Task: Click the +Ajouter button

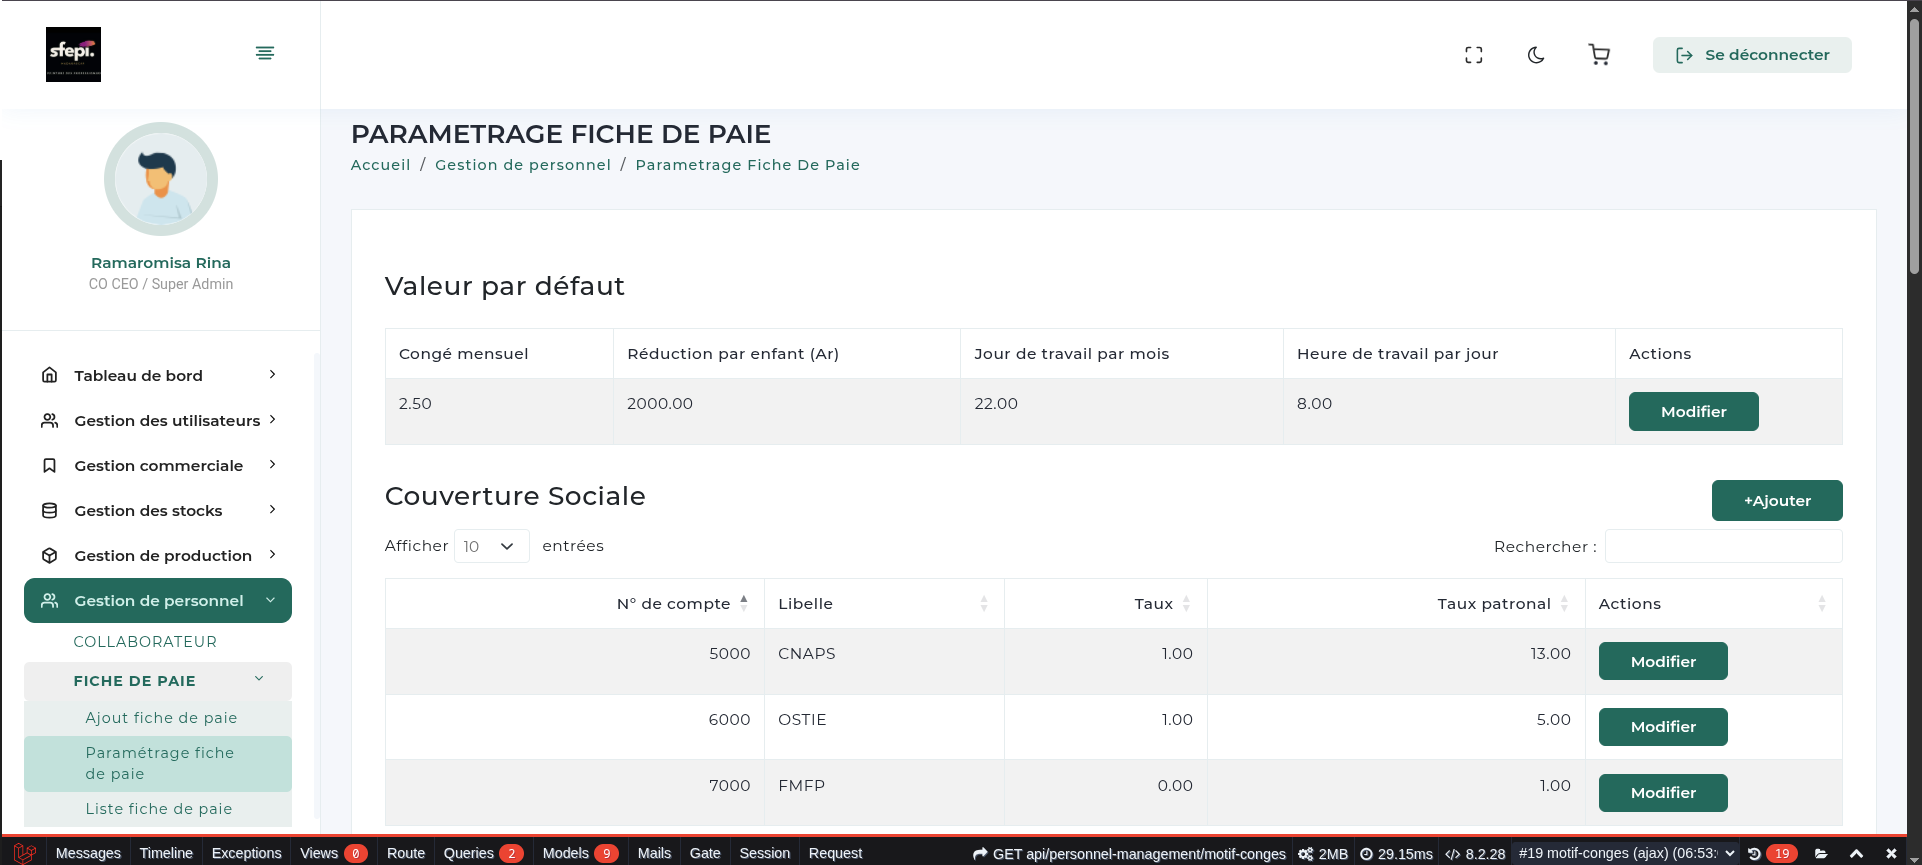Action: pyautogui.click(x=1776, y=501)
